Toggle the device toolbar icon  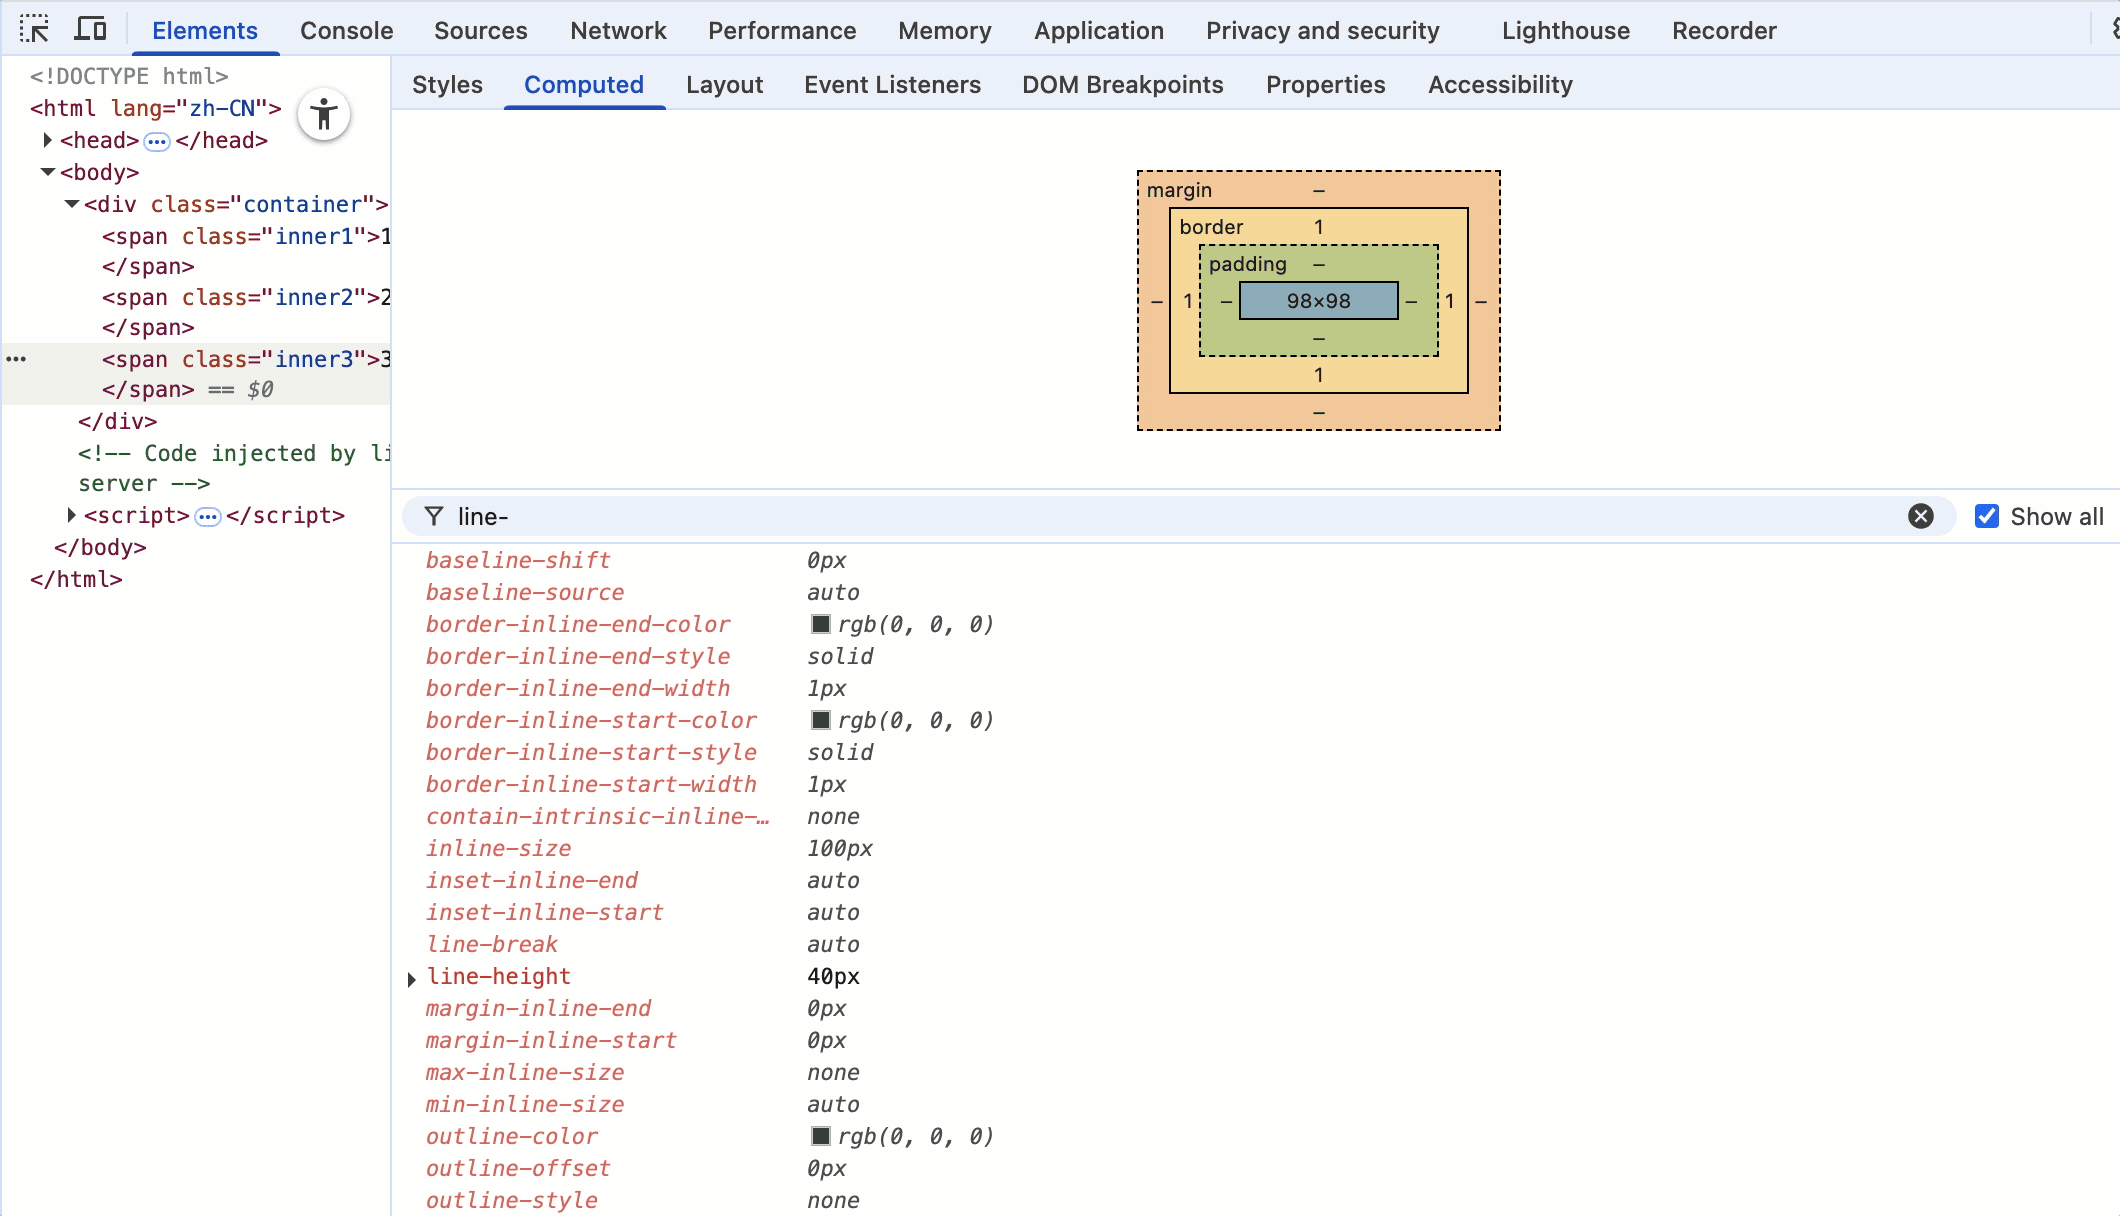click(x=90, y=29)
